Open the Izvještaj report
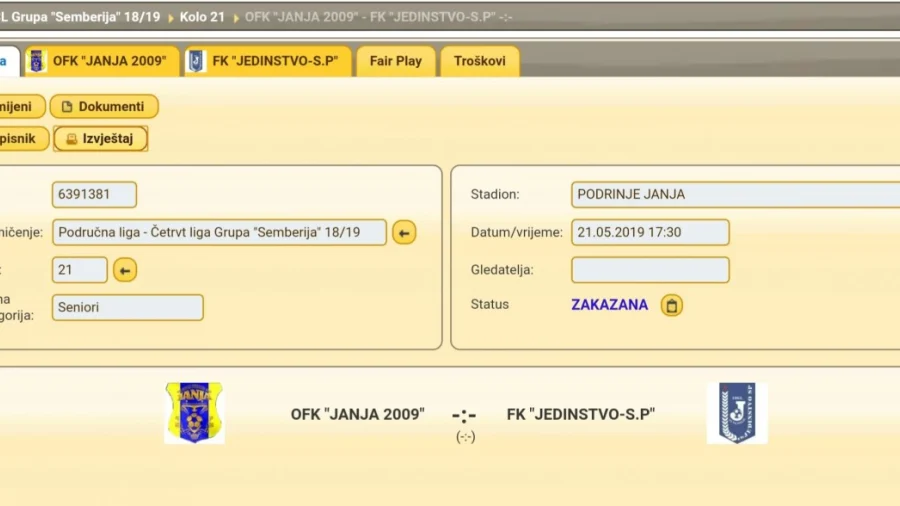 [100, 139]
